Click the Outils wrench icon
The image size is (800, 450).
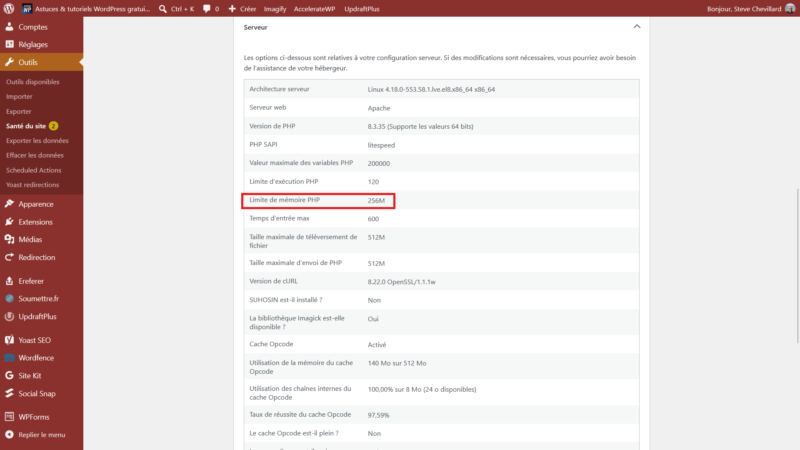tap(9, 62)
